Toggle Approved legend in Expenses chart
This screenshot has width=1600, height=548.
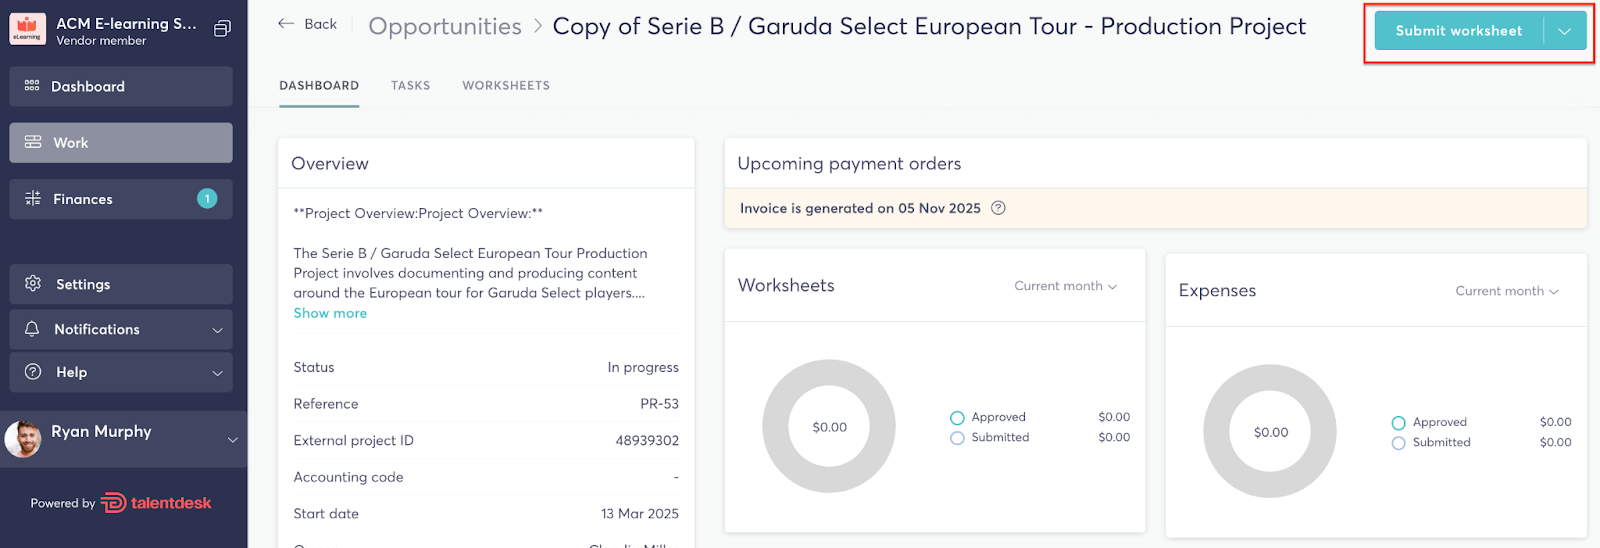point(1398,423)
